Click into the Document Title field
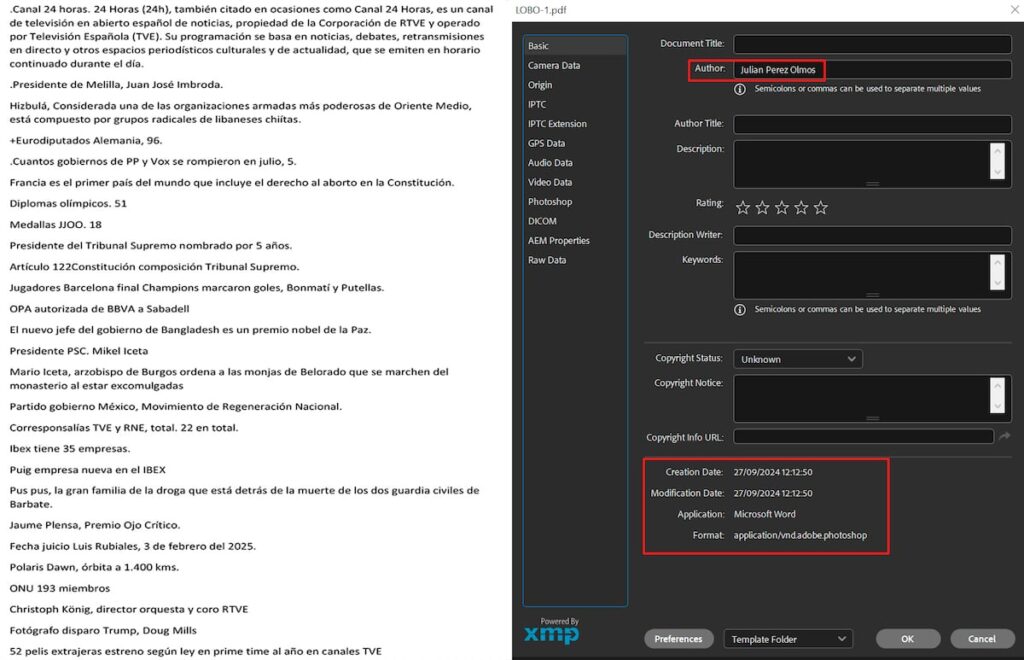Viewport: 1024px width, 660px height. pyautogui.click(x=872, y=44)
